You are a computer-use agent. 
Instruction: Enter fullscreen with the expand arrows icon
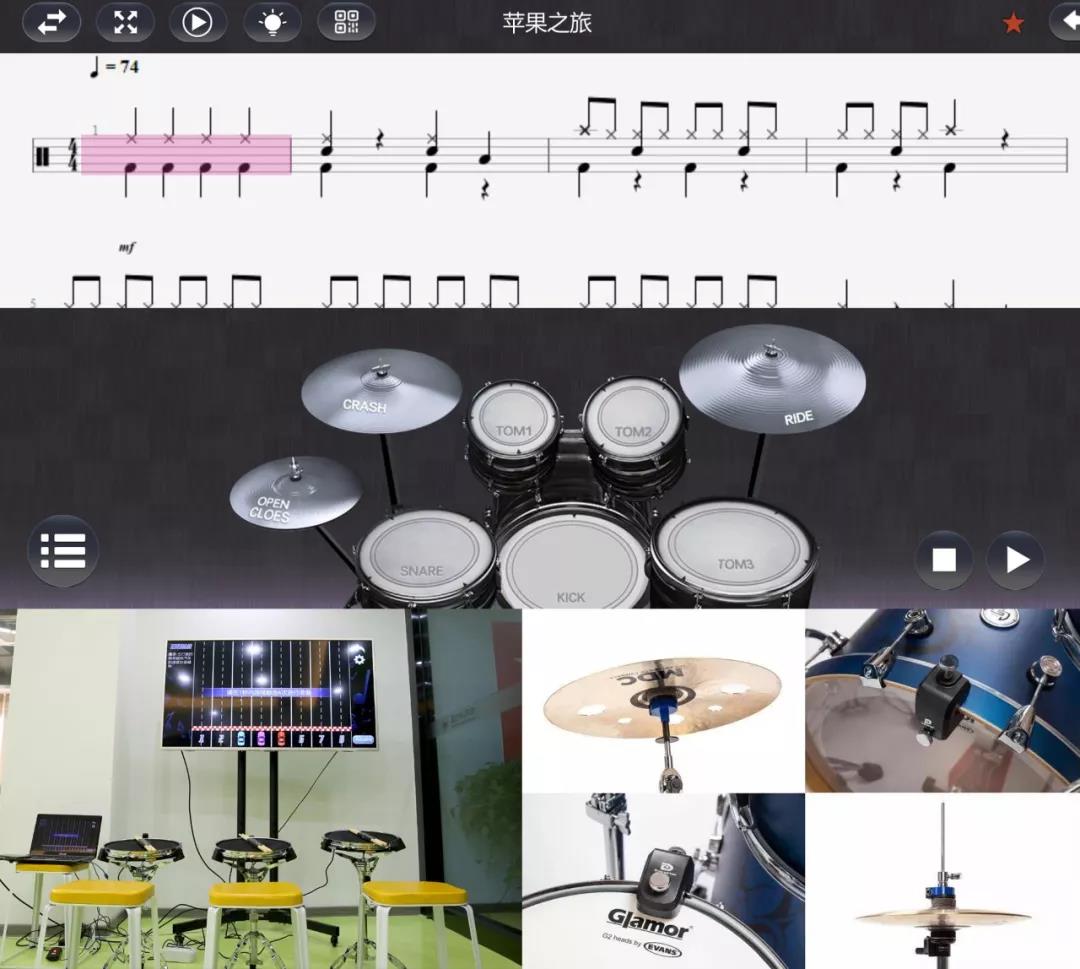coord(125,22)
